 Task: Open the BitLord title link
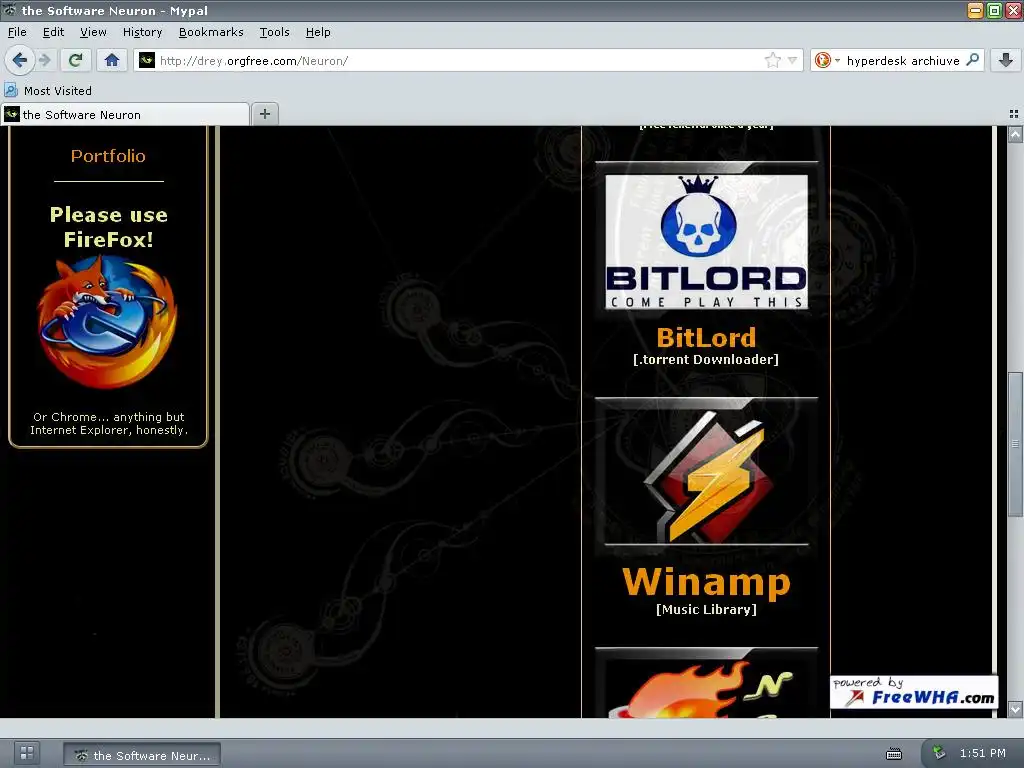point(706,338)
